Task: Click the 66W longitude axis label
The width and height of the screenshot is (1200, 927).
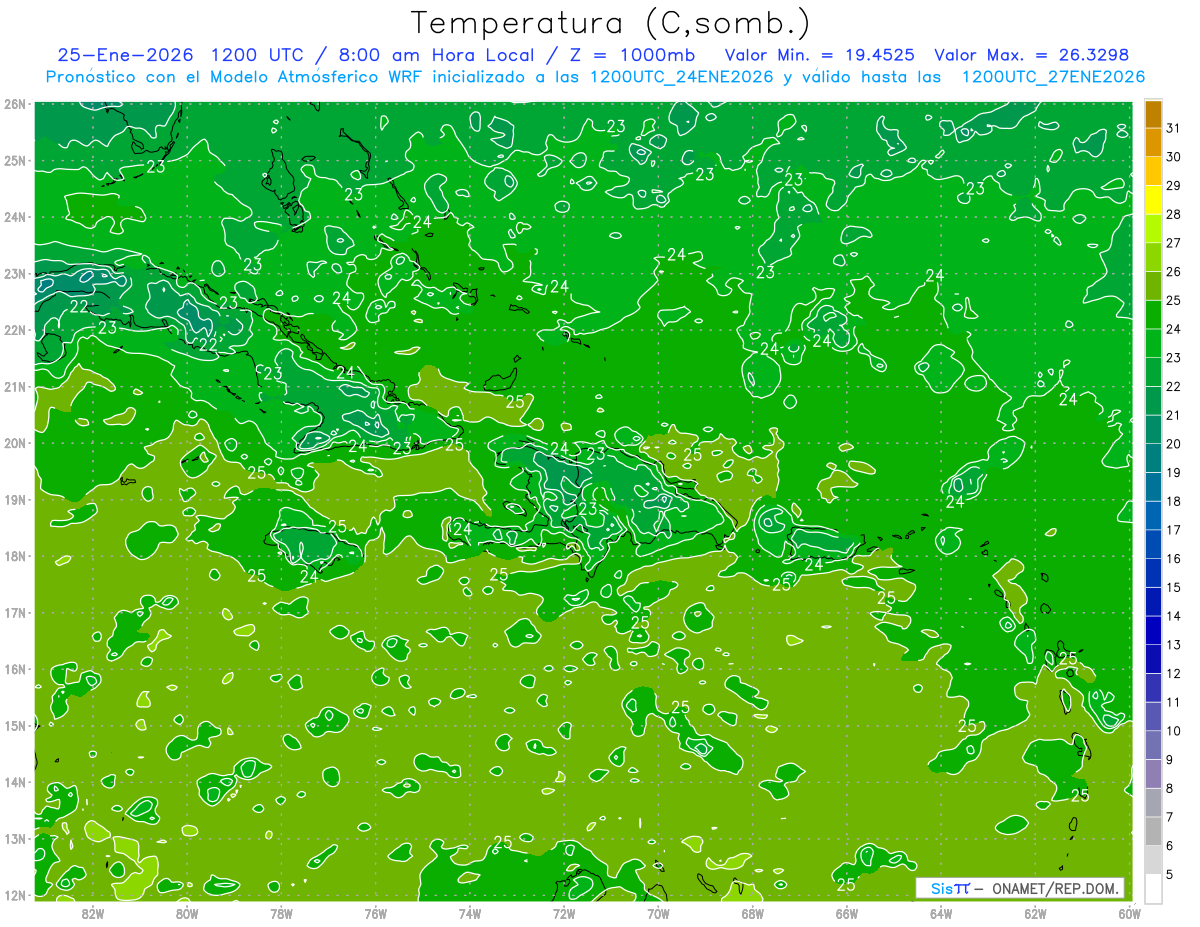Action: (x=846, y=912)
